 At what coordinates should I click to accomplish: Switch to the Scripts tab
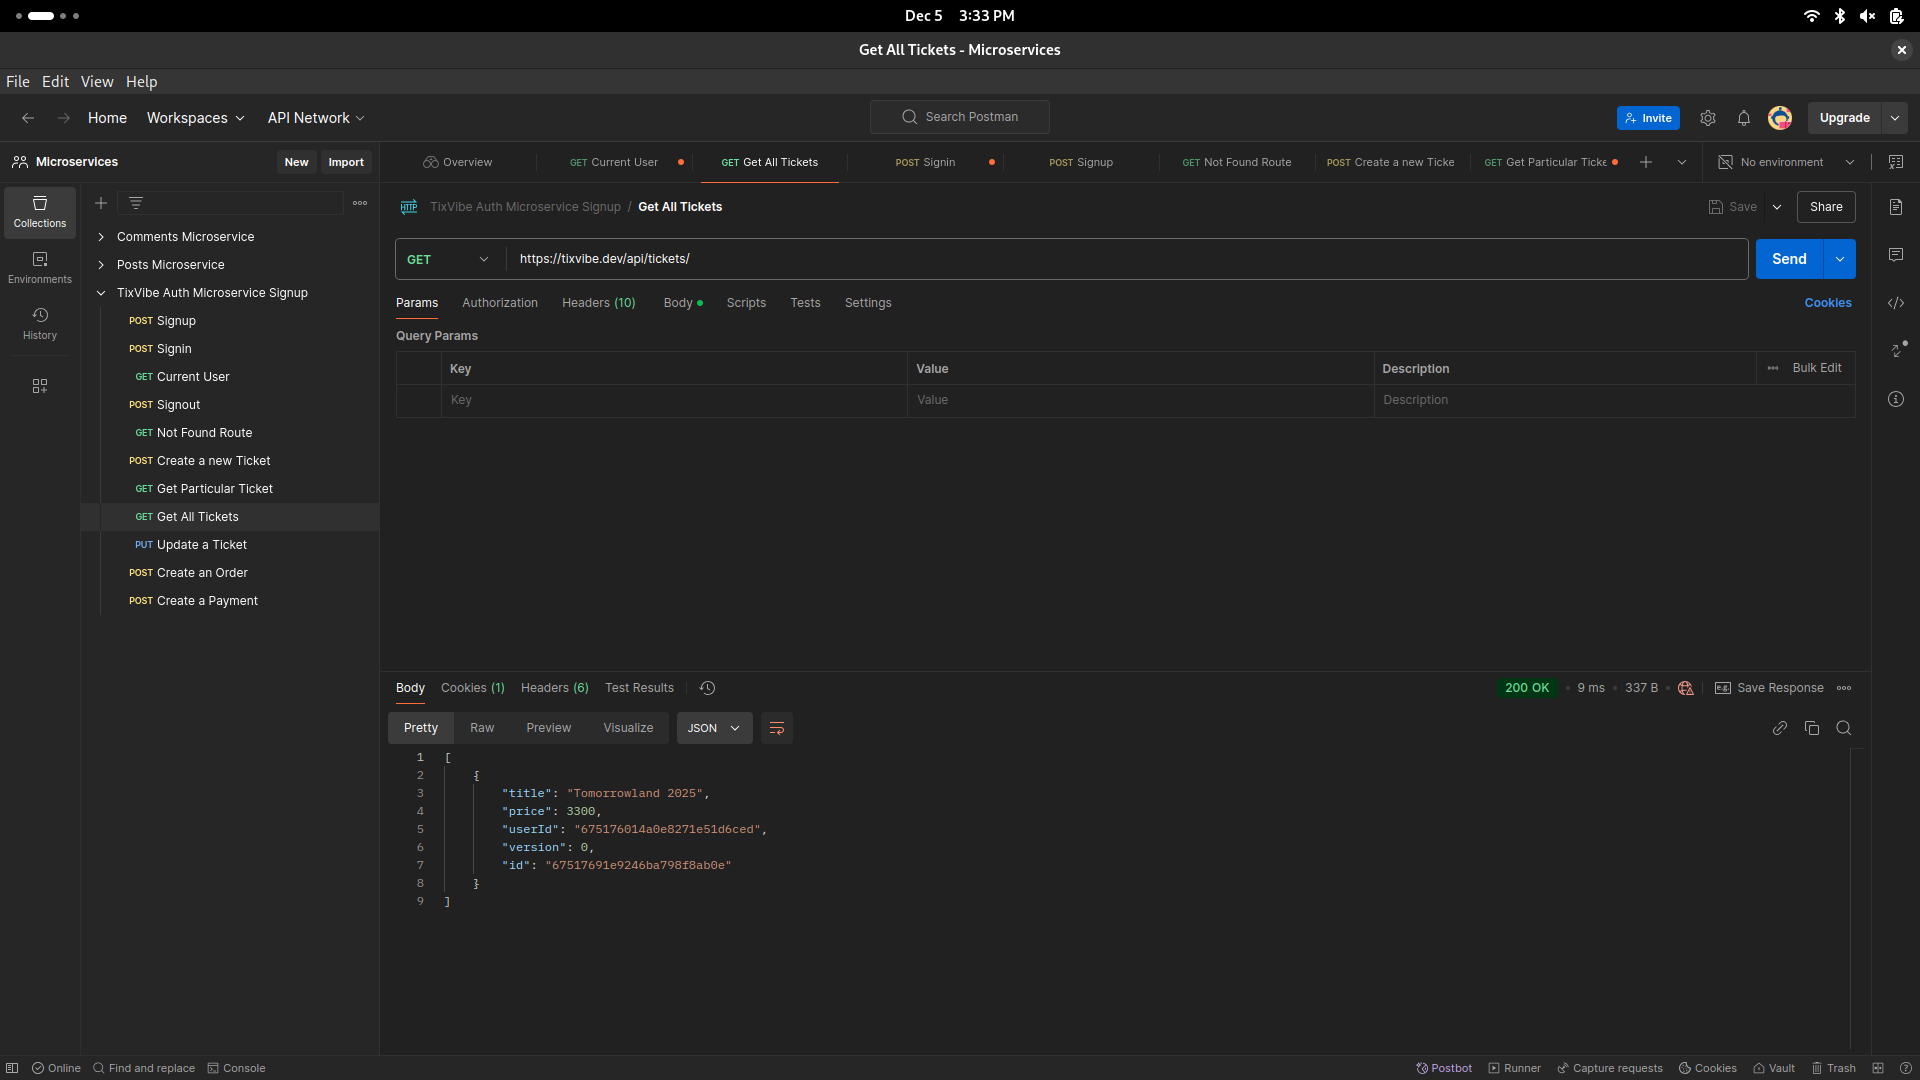[746, 303]
